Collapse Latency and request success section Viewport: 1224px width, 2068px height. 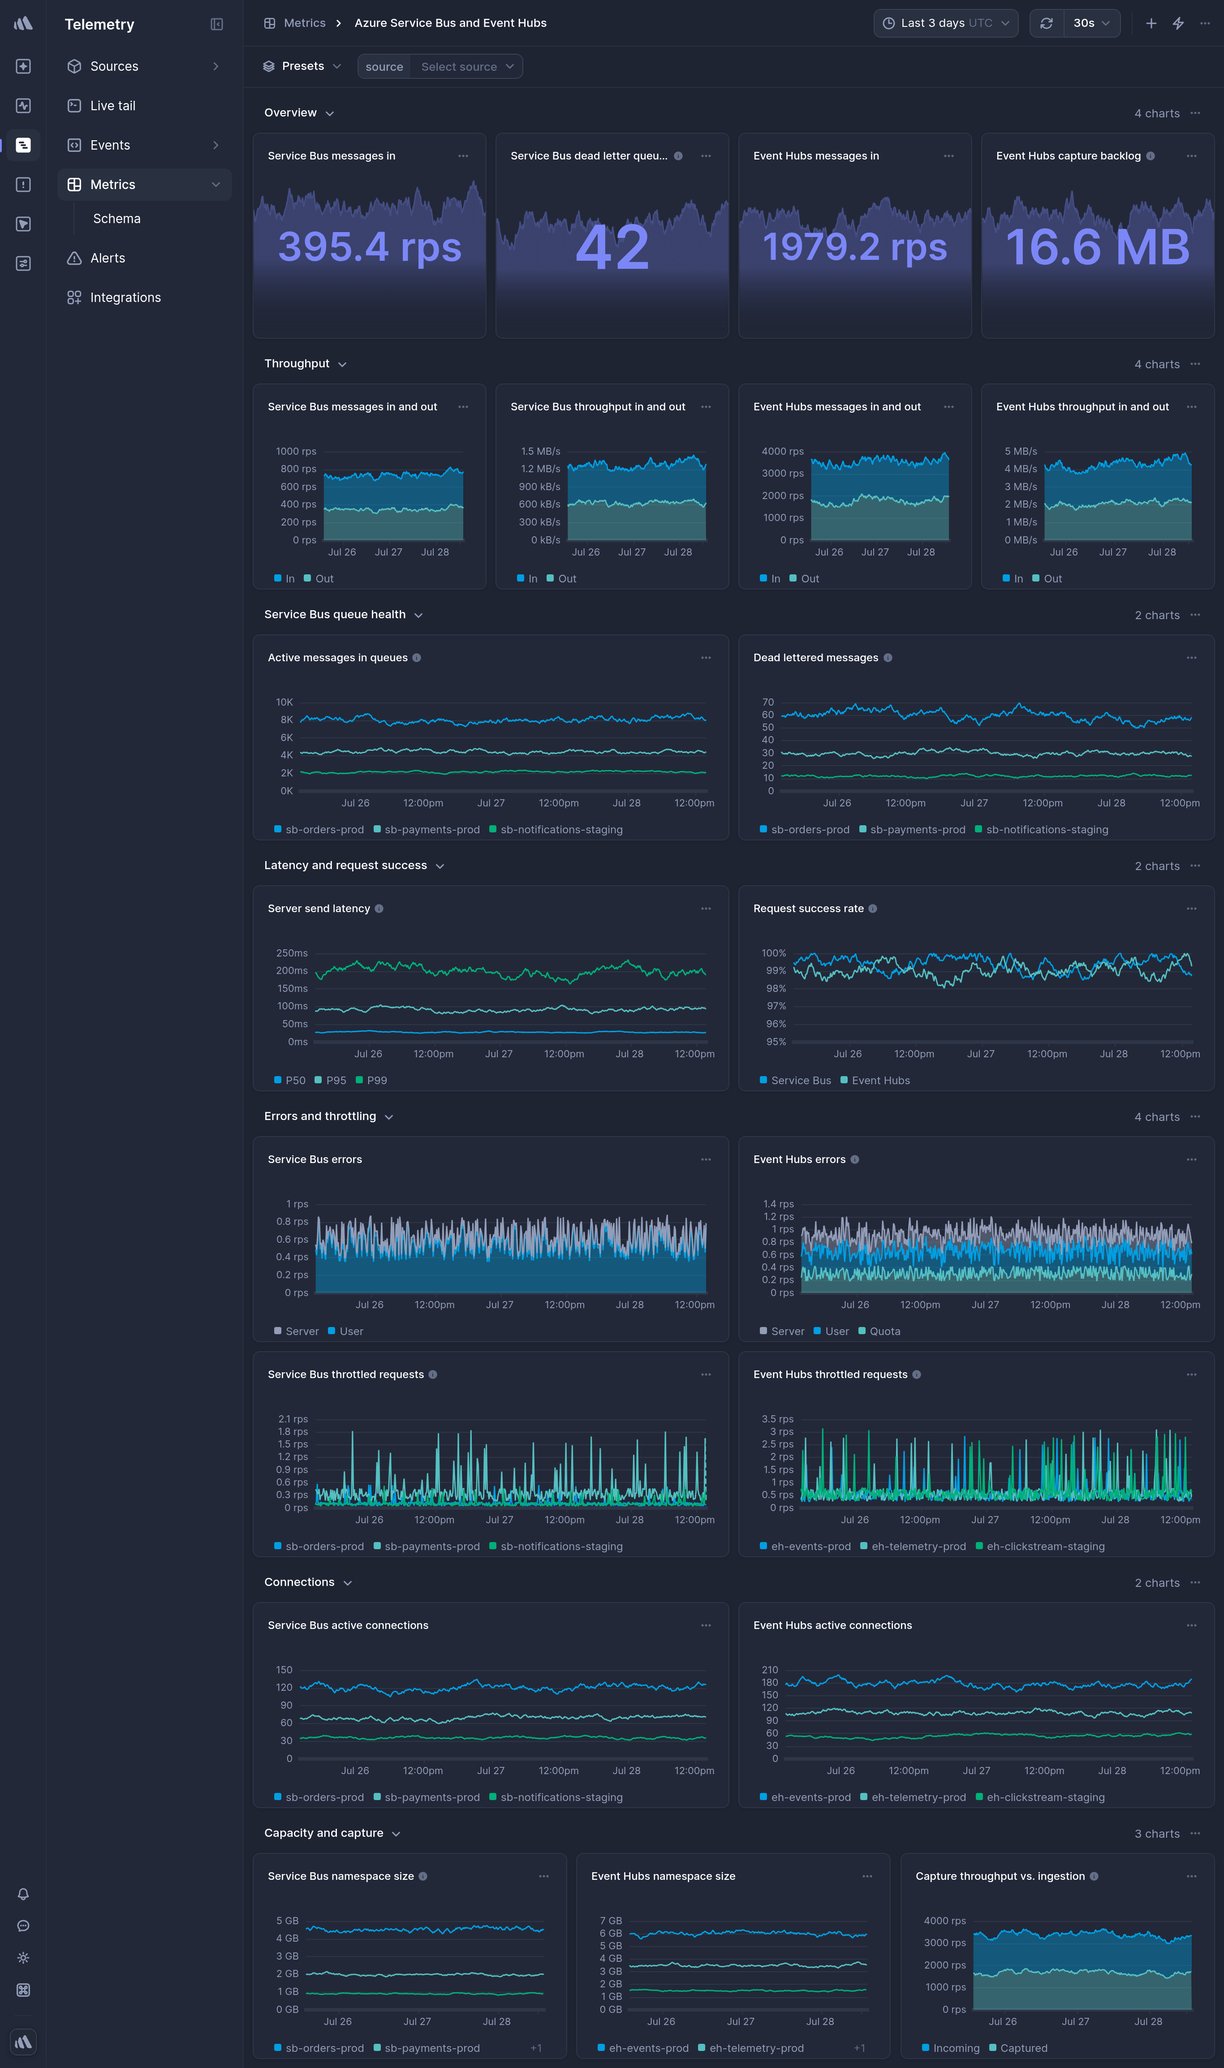point(440,867)
